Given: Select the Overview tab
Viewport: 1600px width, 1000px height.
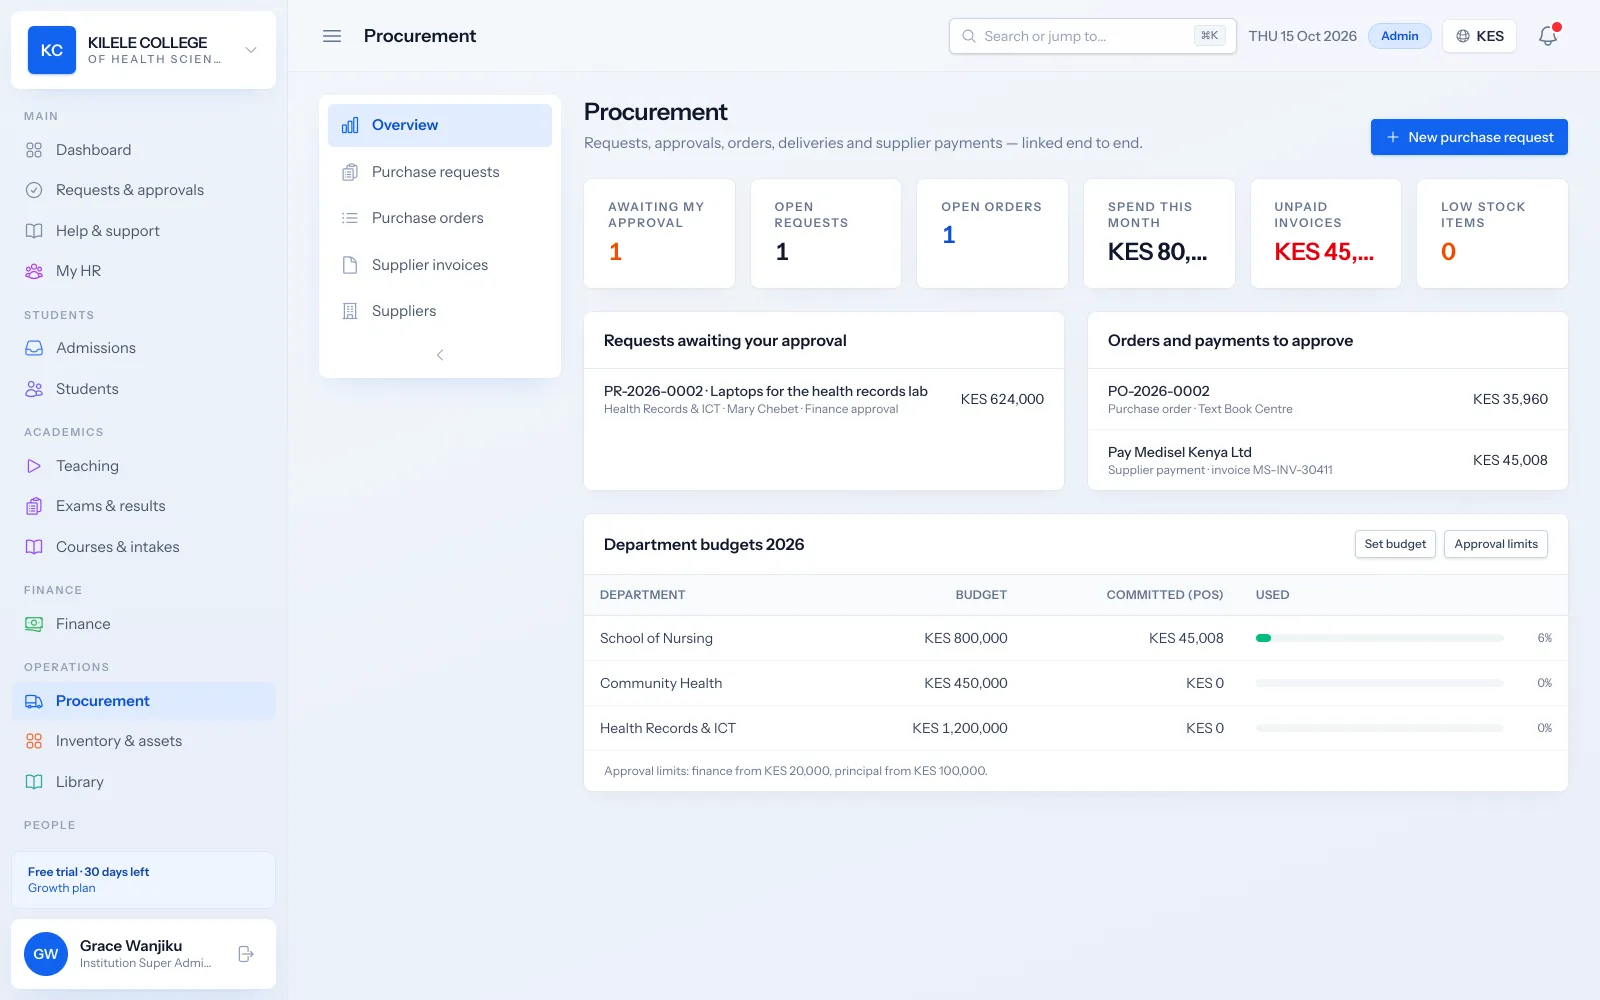Looking at the screenshot, I should coord(440,125).
